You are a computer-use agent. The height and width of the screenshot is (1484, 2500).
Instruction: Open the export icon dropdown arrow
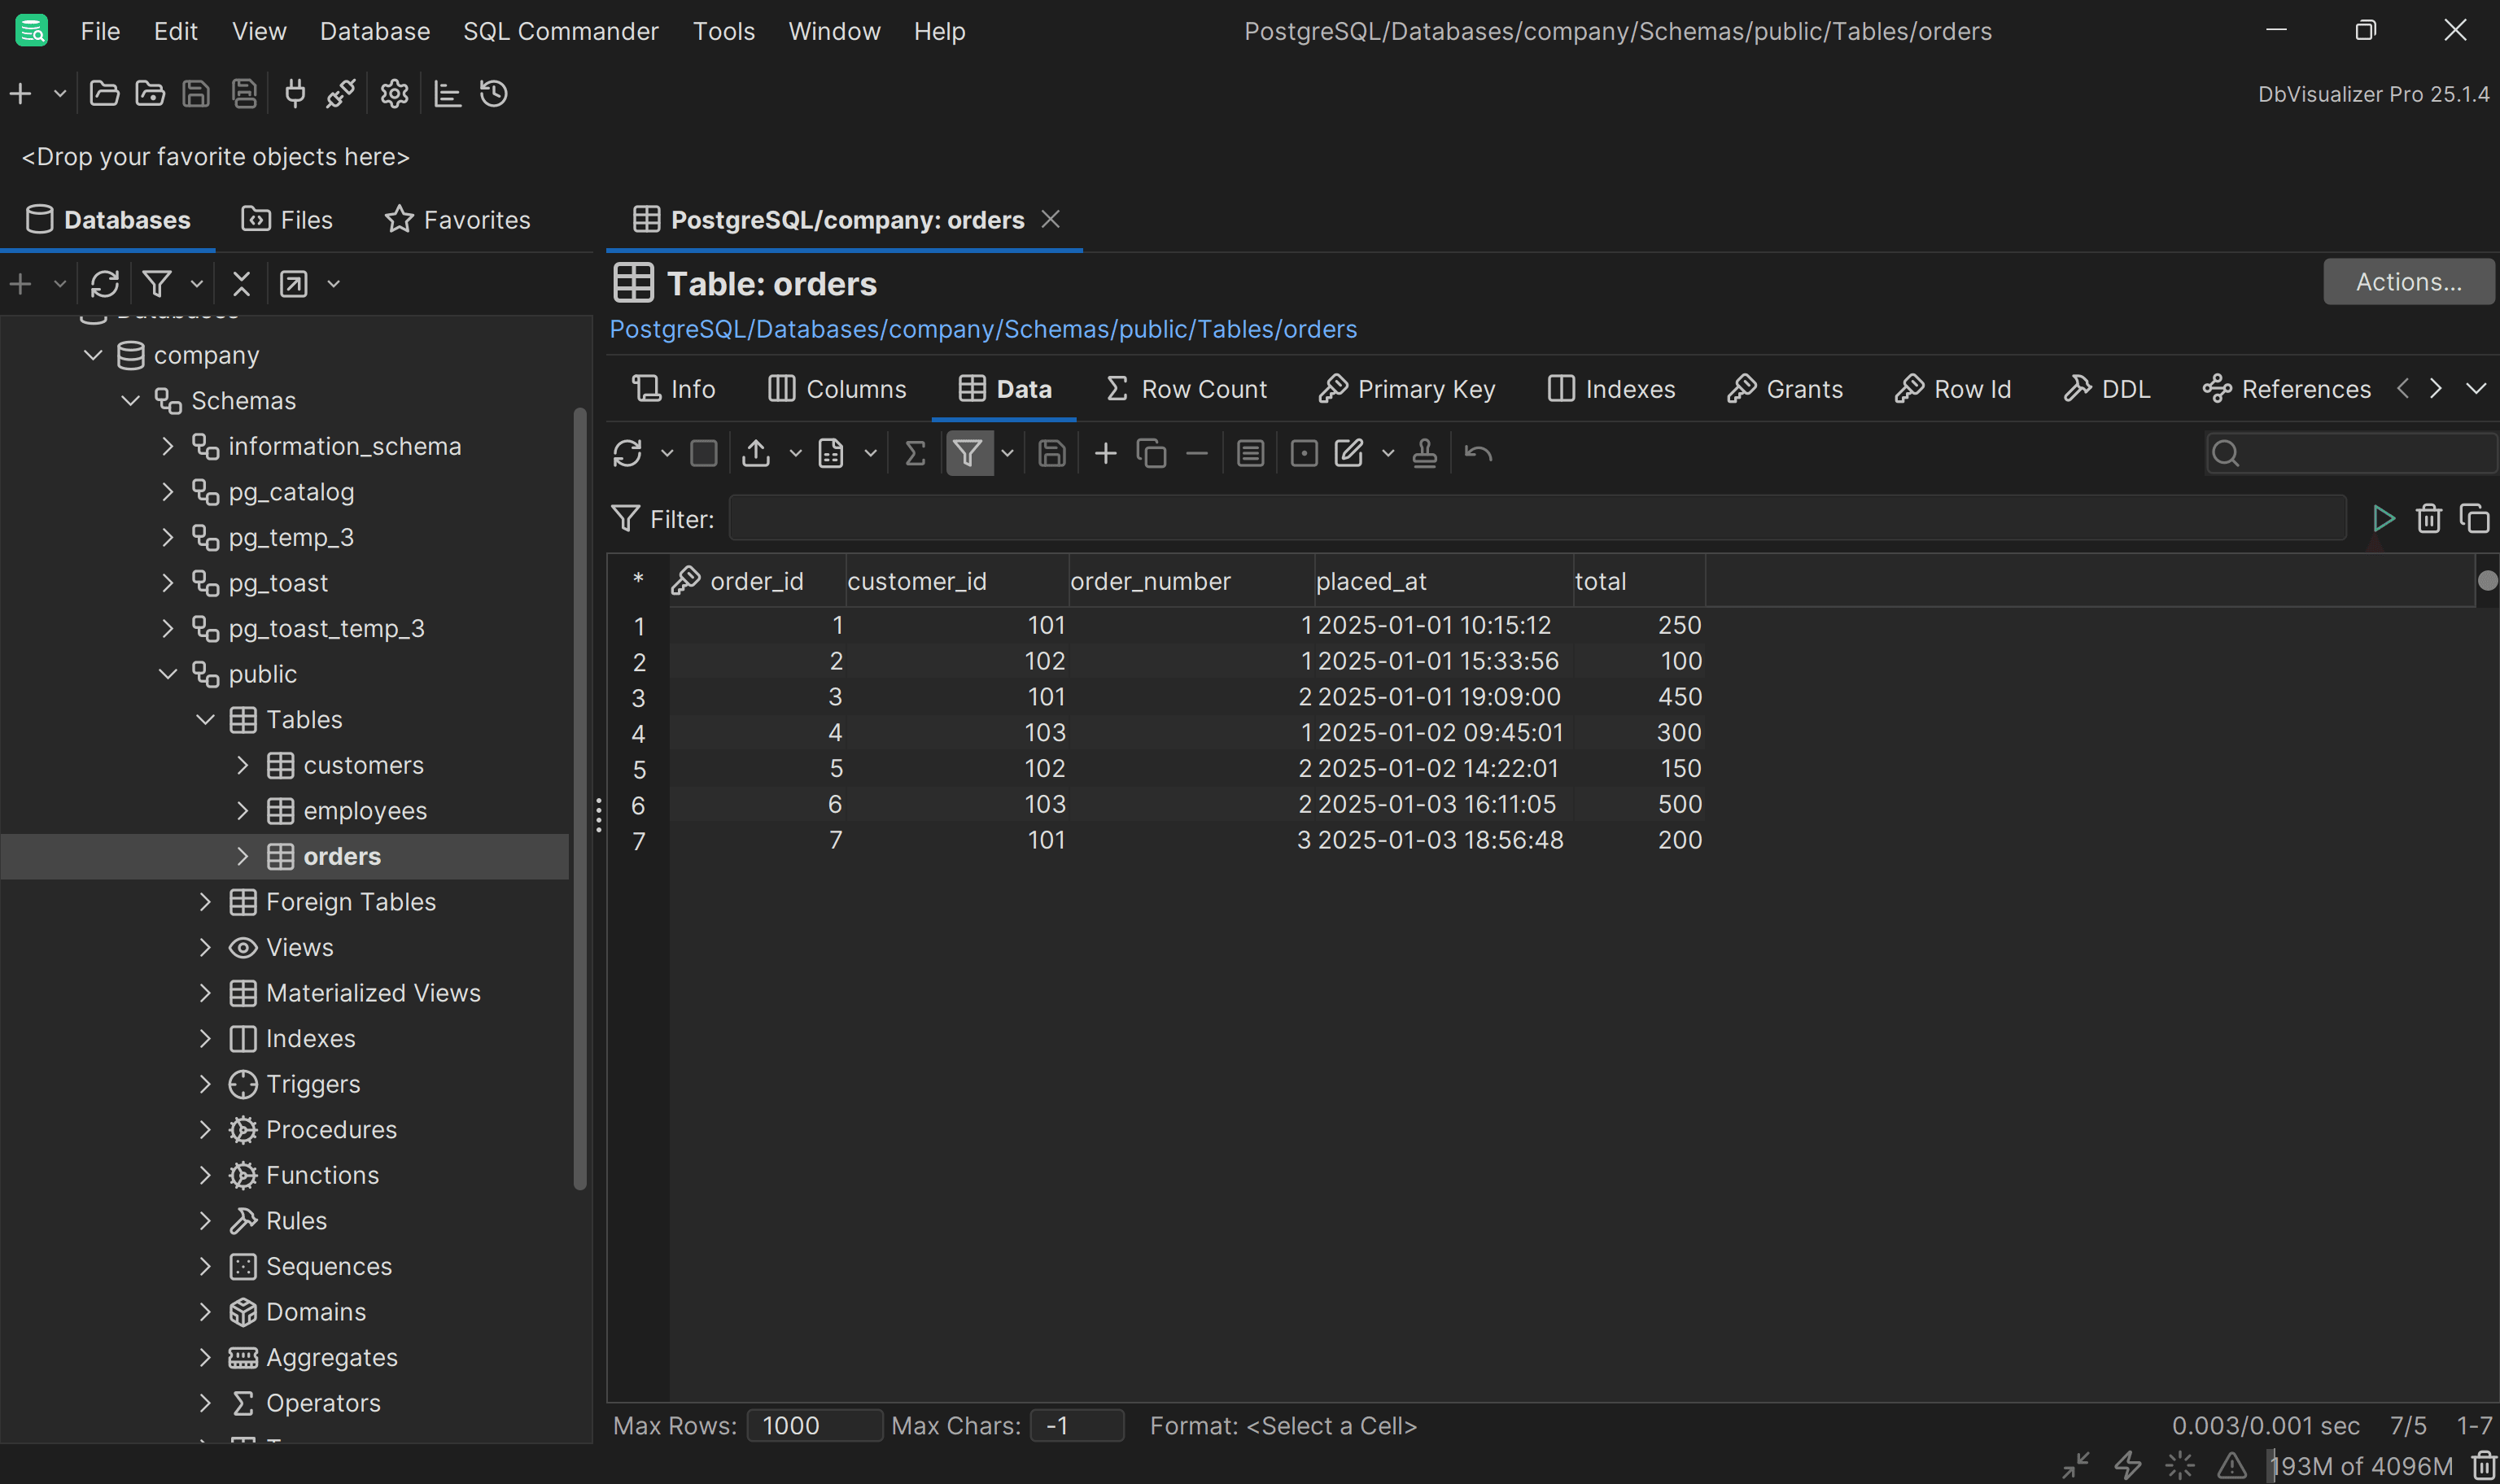[x=795, y=454]
